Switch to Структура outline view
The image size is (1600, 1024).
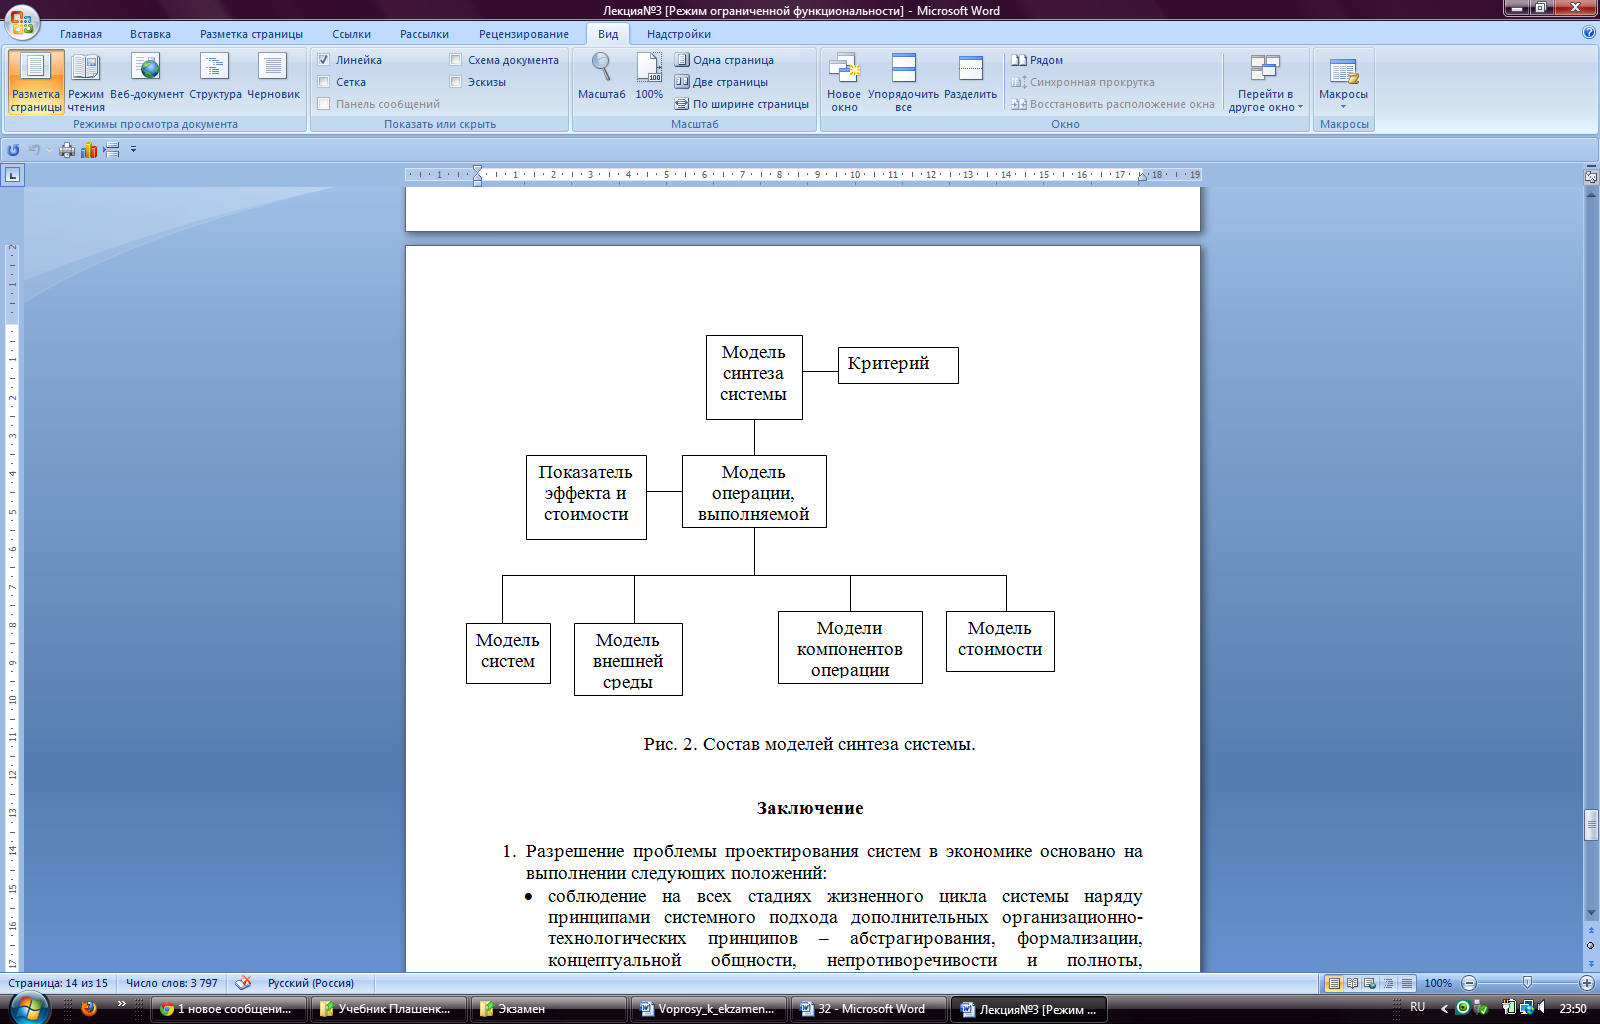215,77
